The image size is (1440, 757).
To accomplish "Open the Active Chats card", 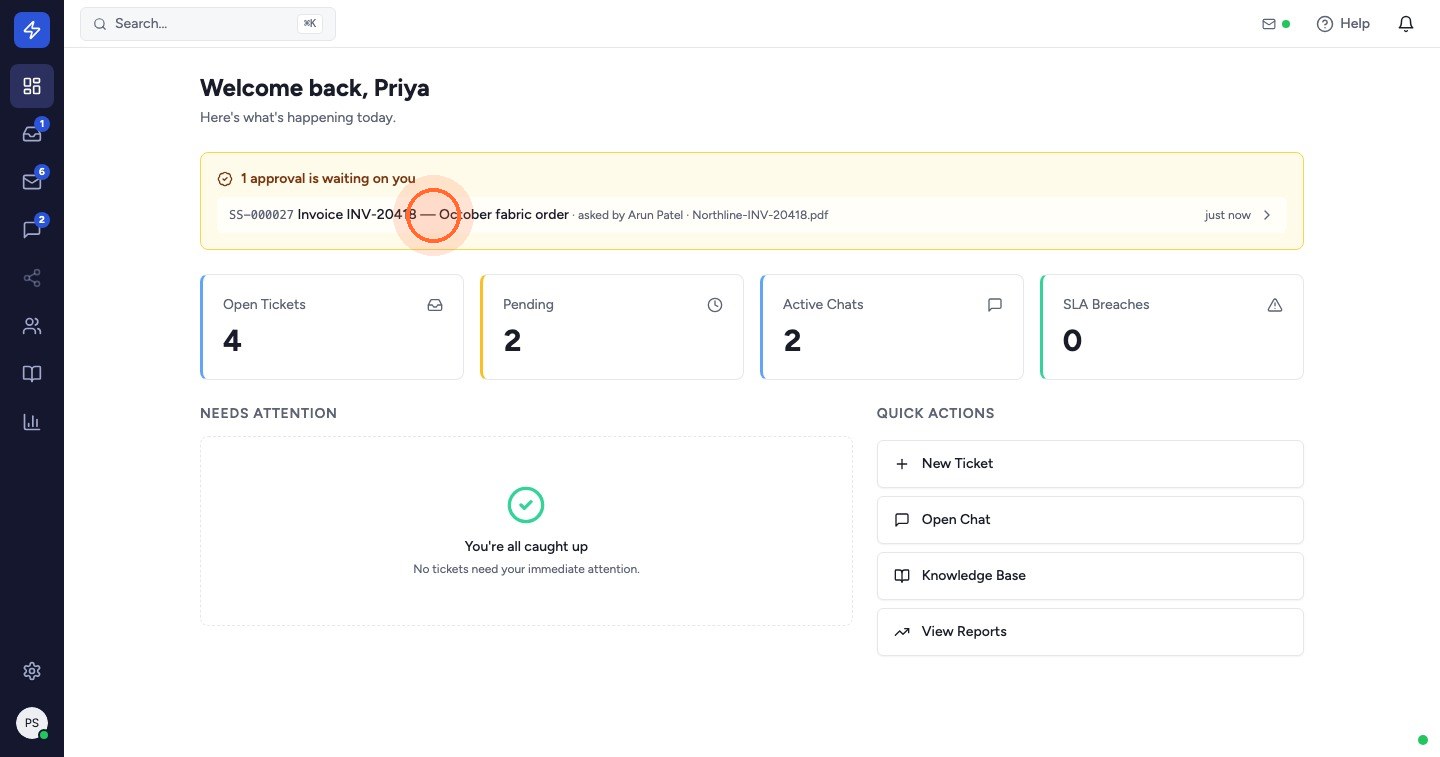I will pos(892,327).
